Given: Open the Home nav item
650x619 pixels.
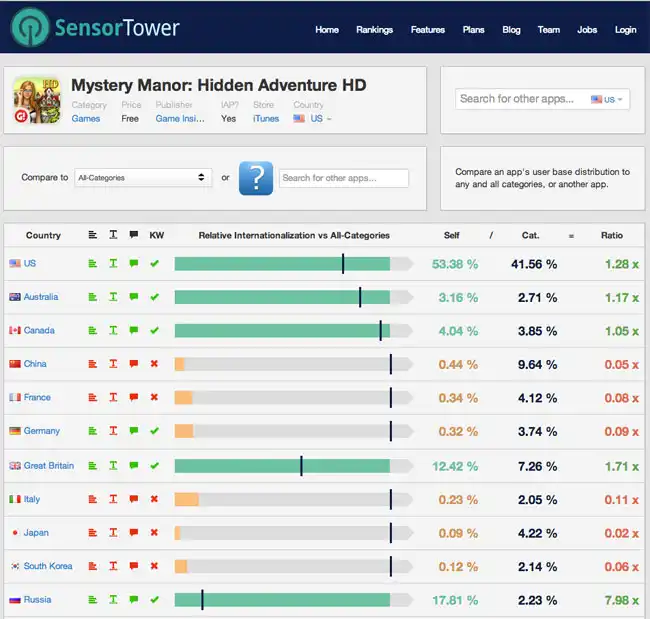Looking at the screenshot, I should tap(327, 30).
